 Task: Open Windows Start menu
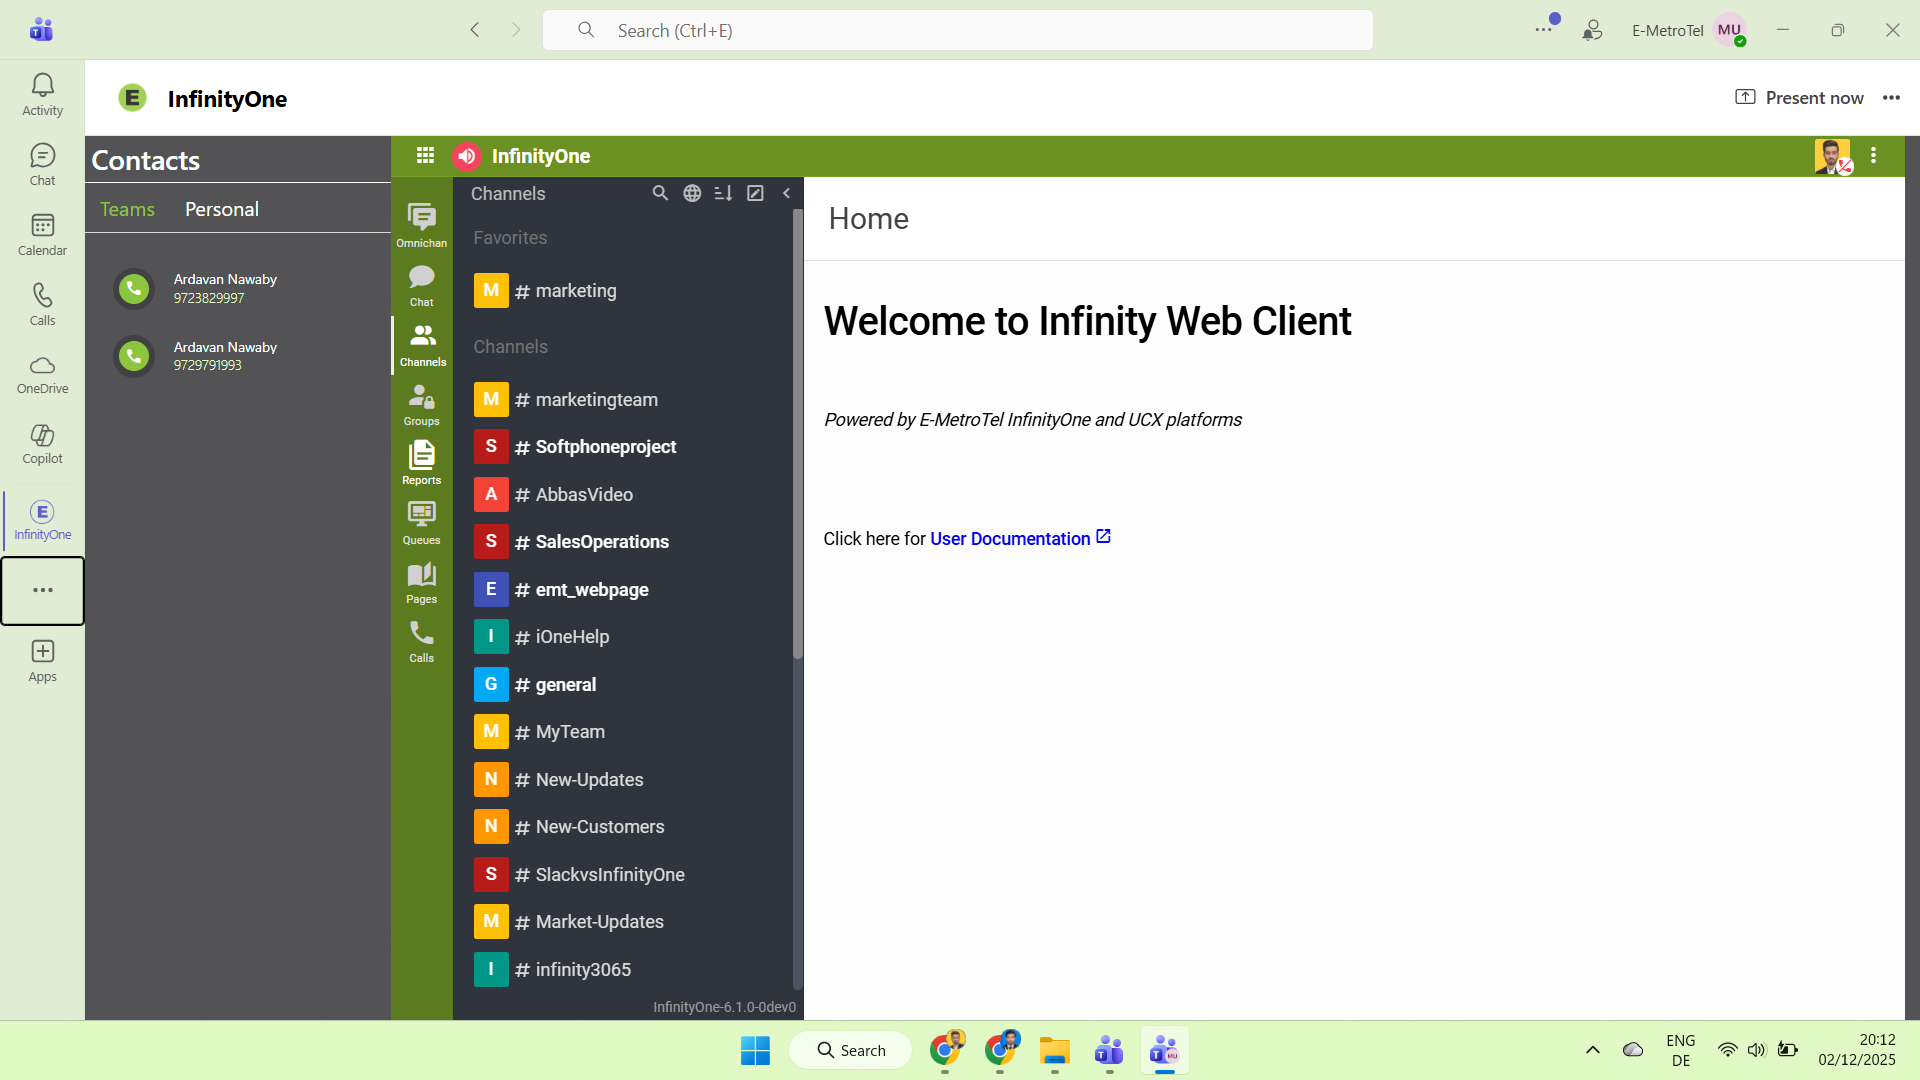[755, 1051]
